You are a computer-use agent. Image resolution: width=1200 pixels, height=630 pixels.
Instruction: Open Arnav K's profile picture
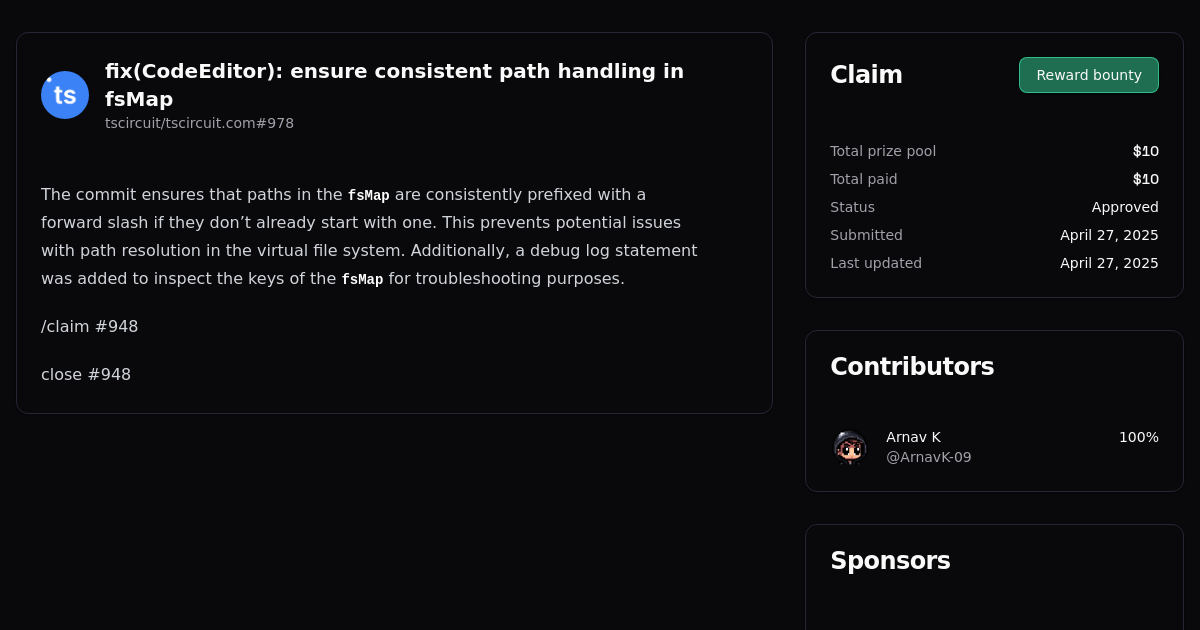[849, 447]
